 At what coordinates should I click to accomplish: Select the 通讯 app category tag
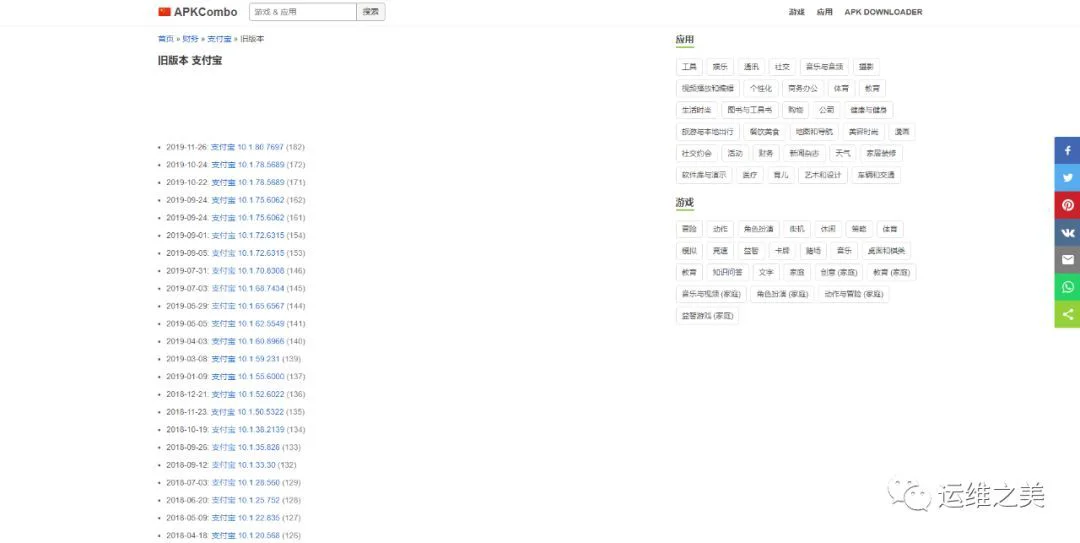click(x=751, y=67)
